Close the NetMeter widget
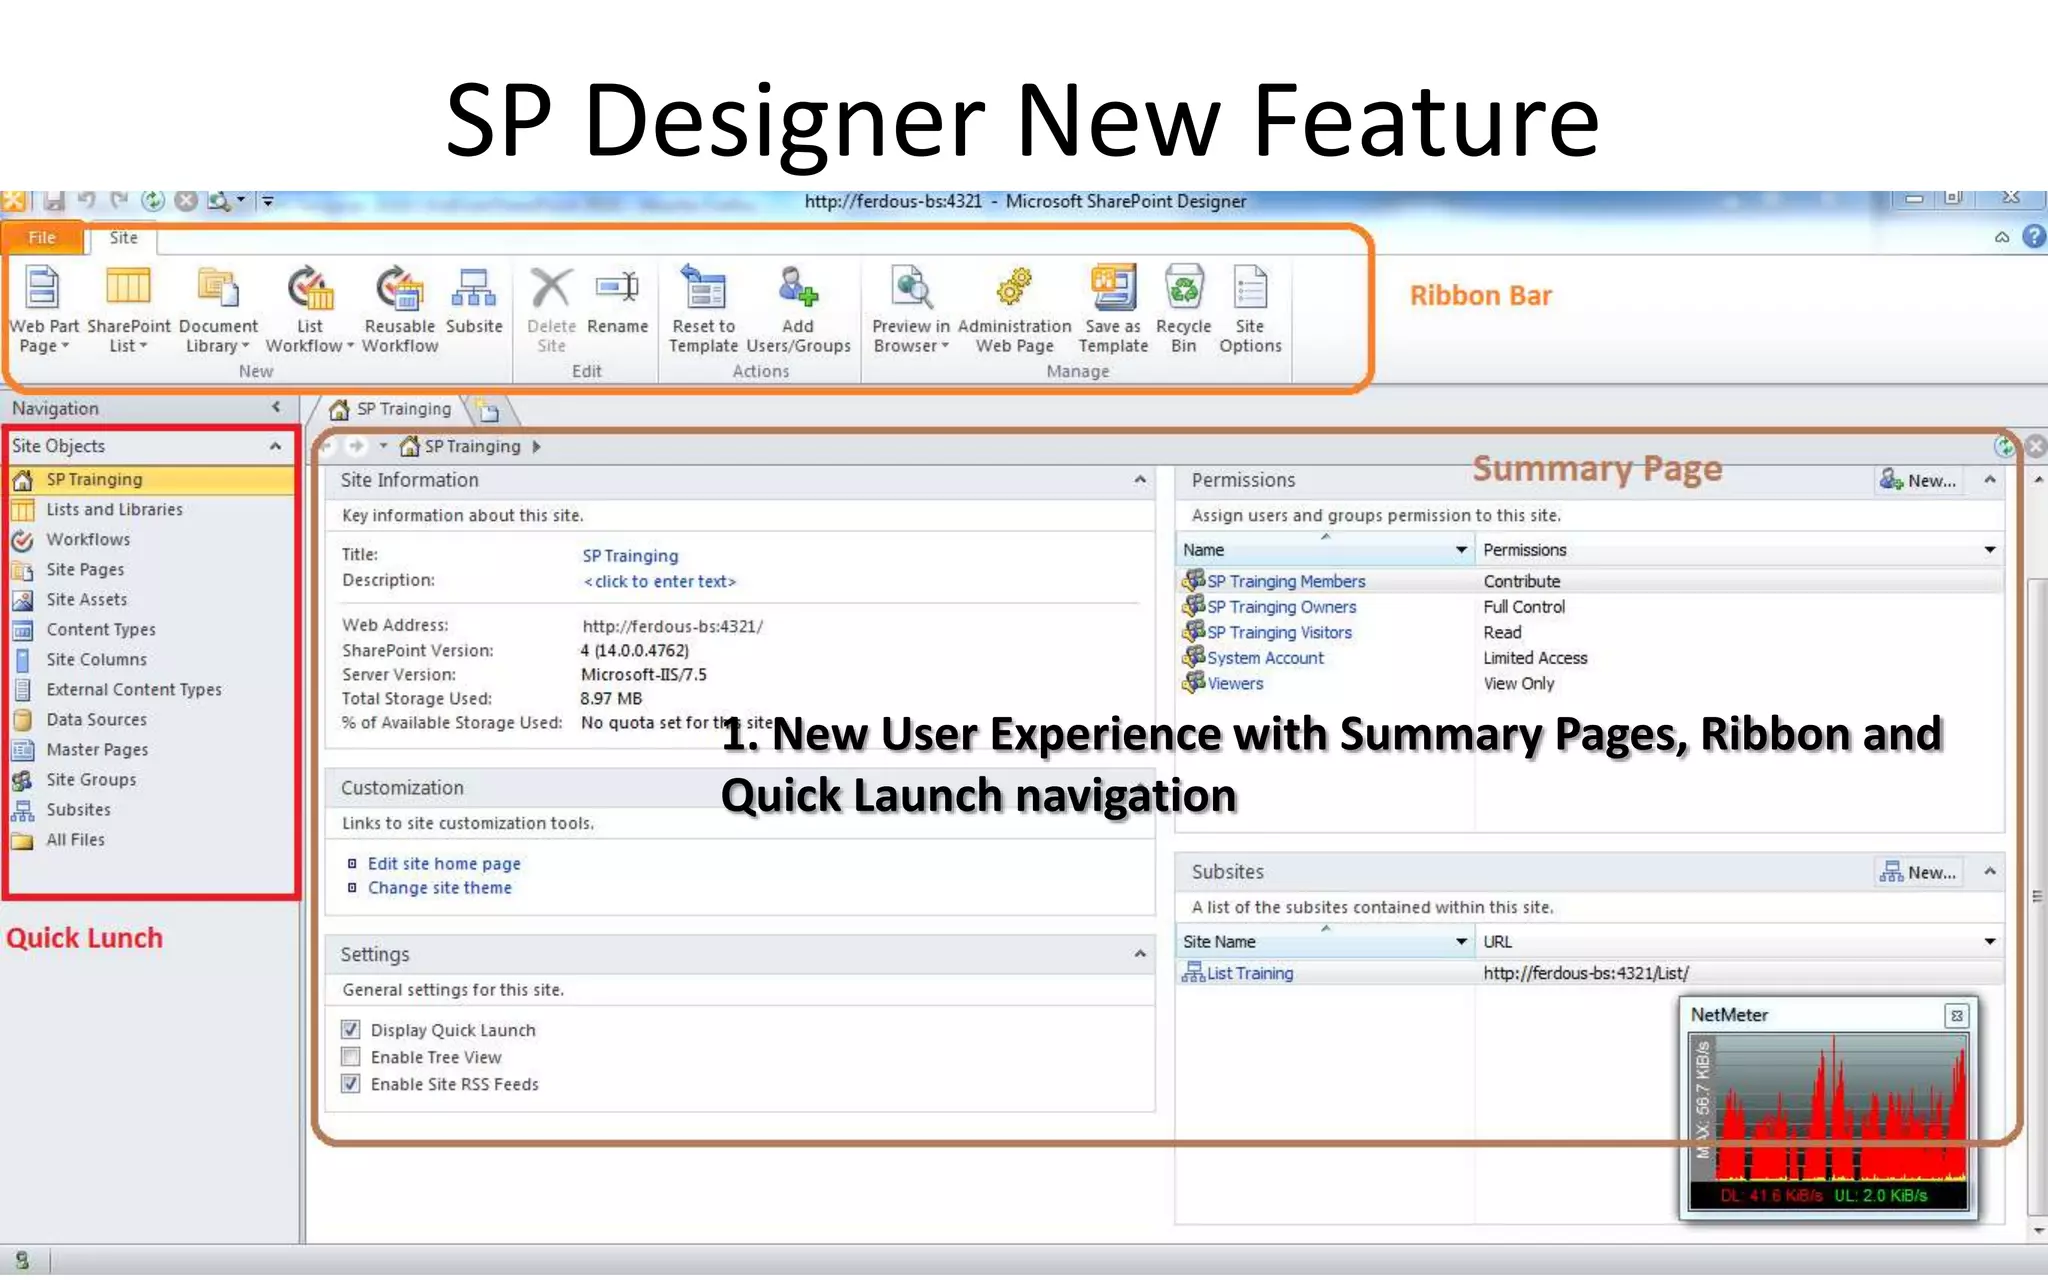The image size is (2048, 1280). pos(1957,1016)
